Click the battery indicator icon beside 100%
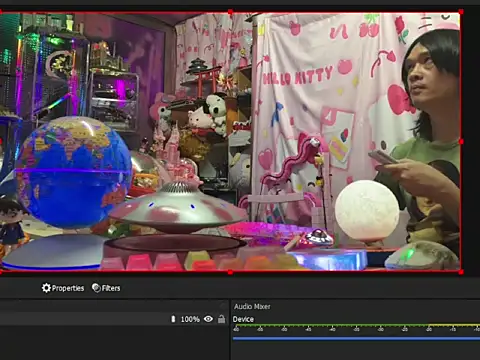This screenshot has width=480, height=360. [173, 319]
